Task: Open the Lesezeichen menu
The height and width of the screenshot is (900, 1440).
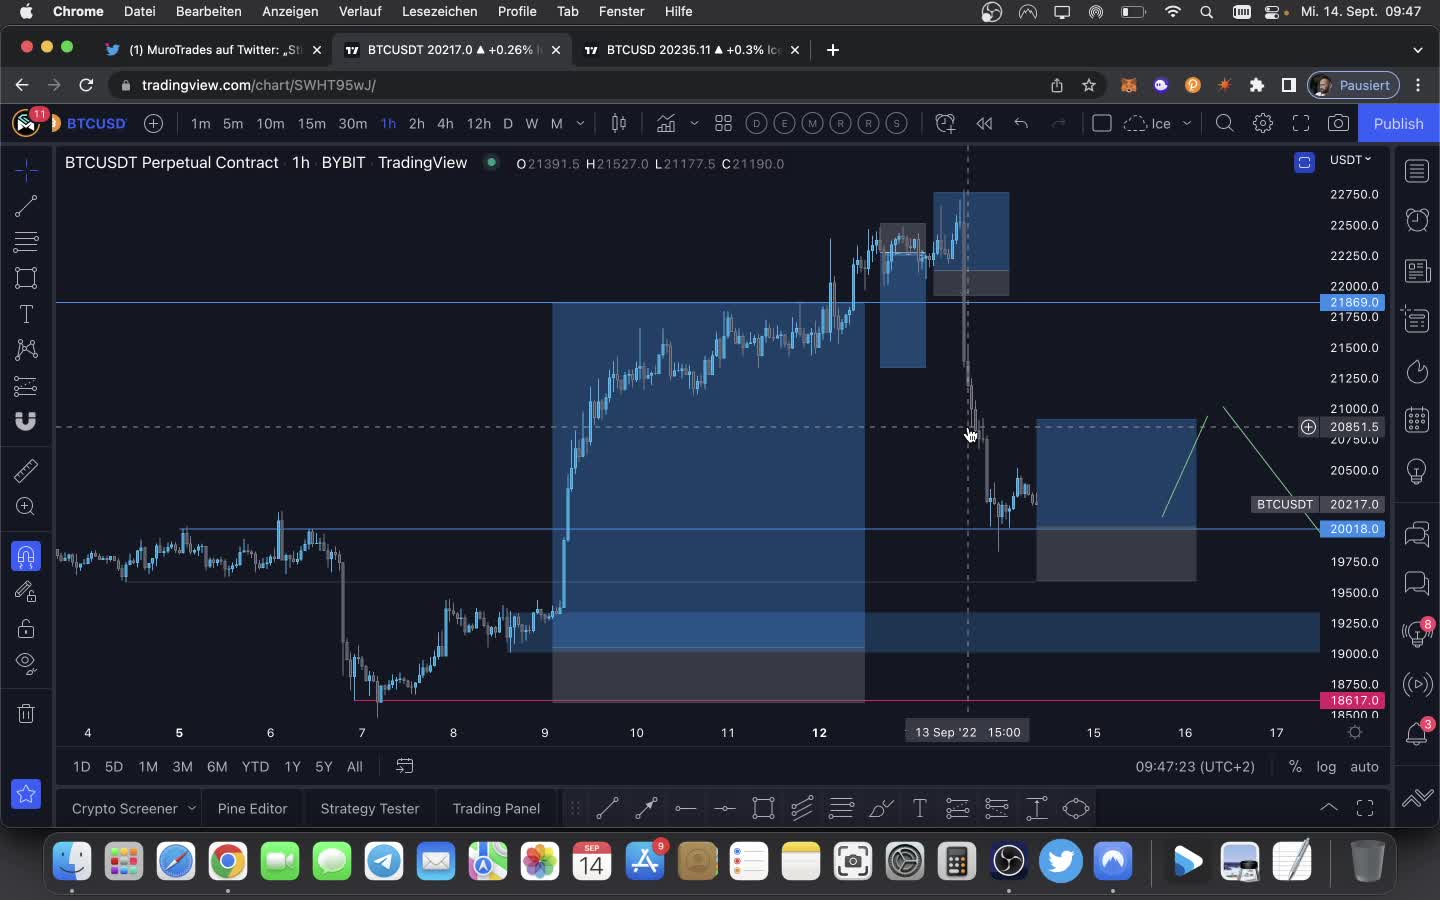Action: (x=439, y=11)
